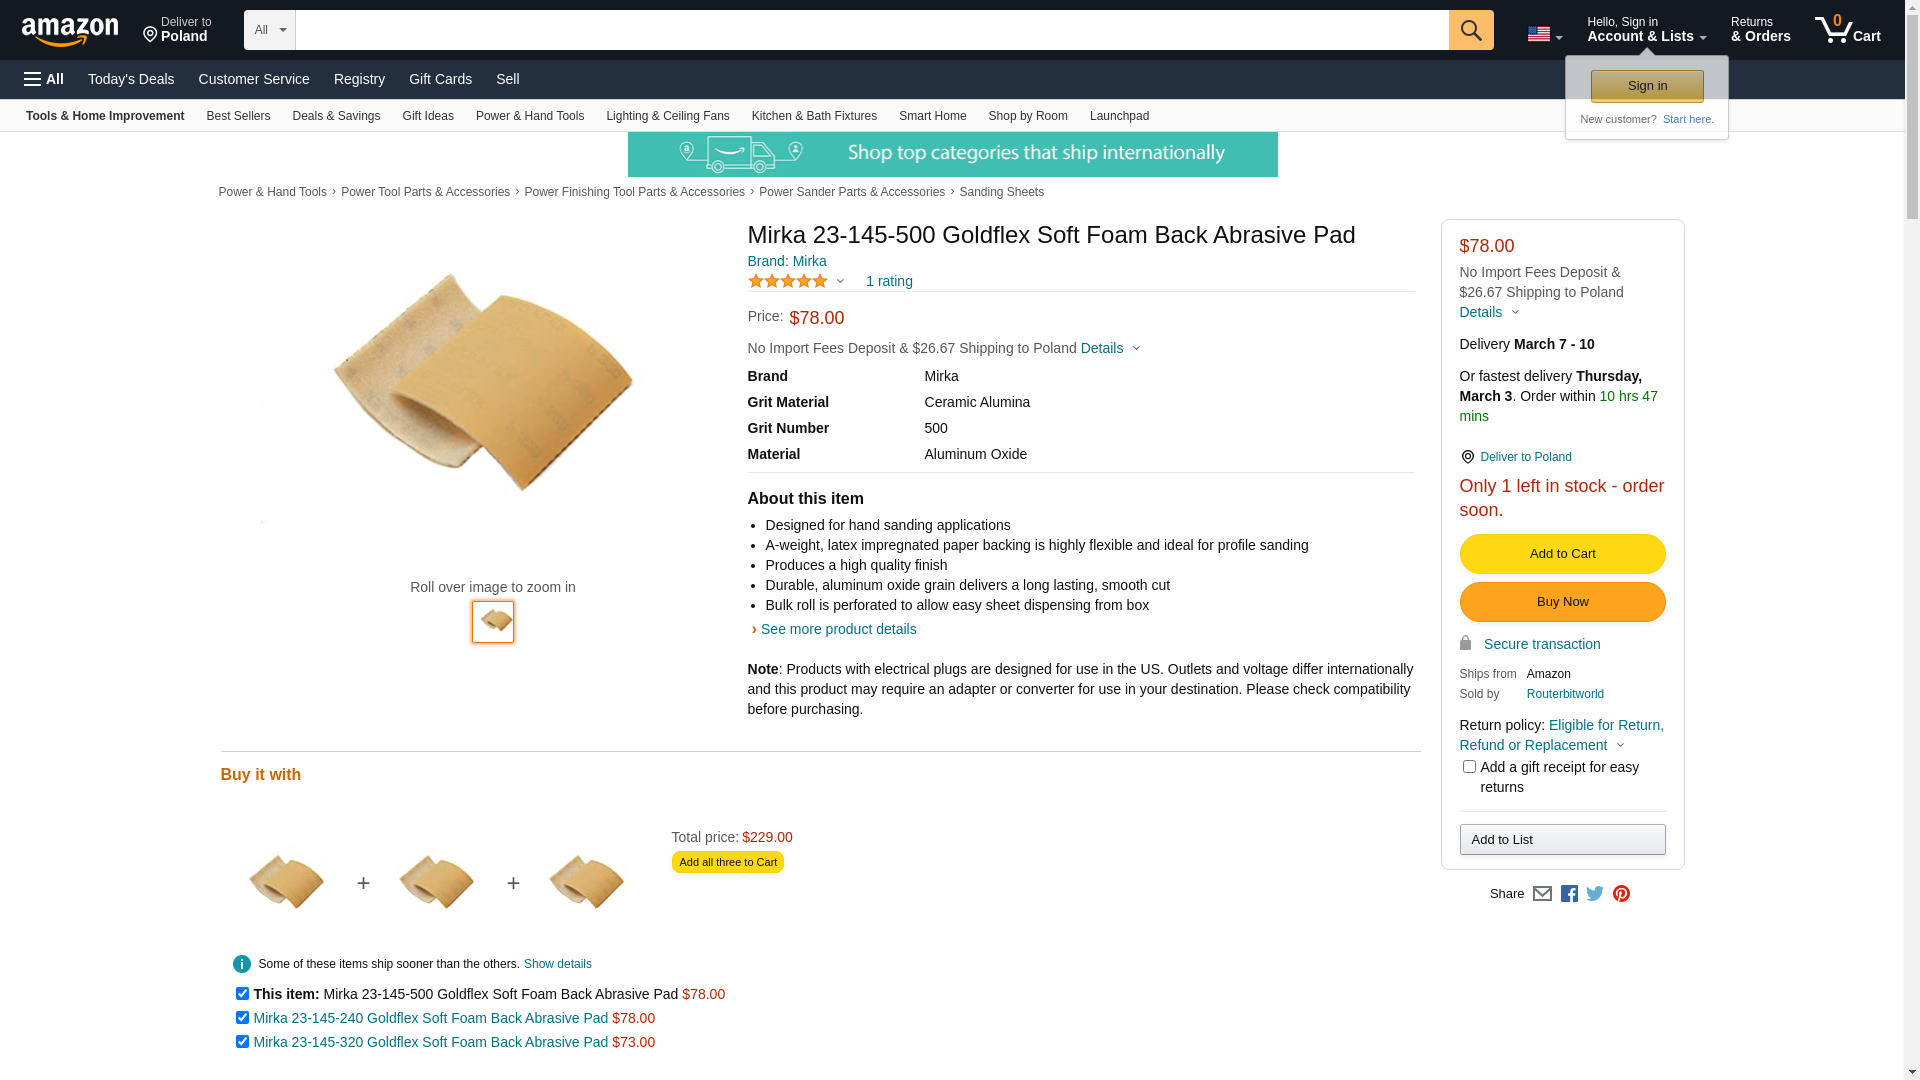Click the yellow Add to Cart button

click(1562, 554)
